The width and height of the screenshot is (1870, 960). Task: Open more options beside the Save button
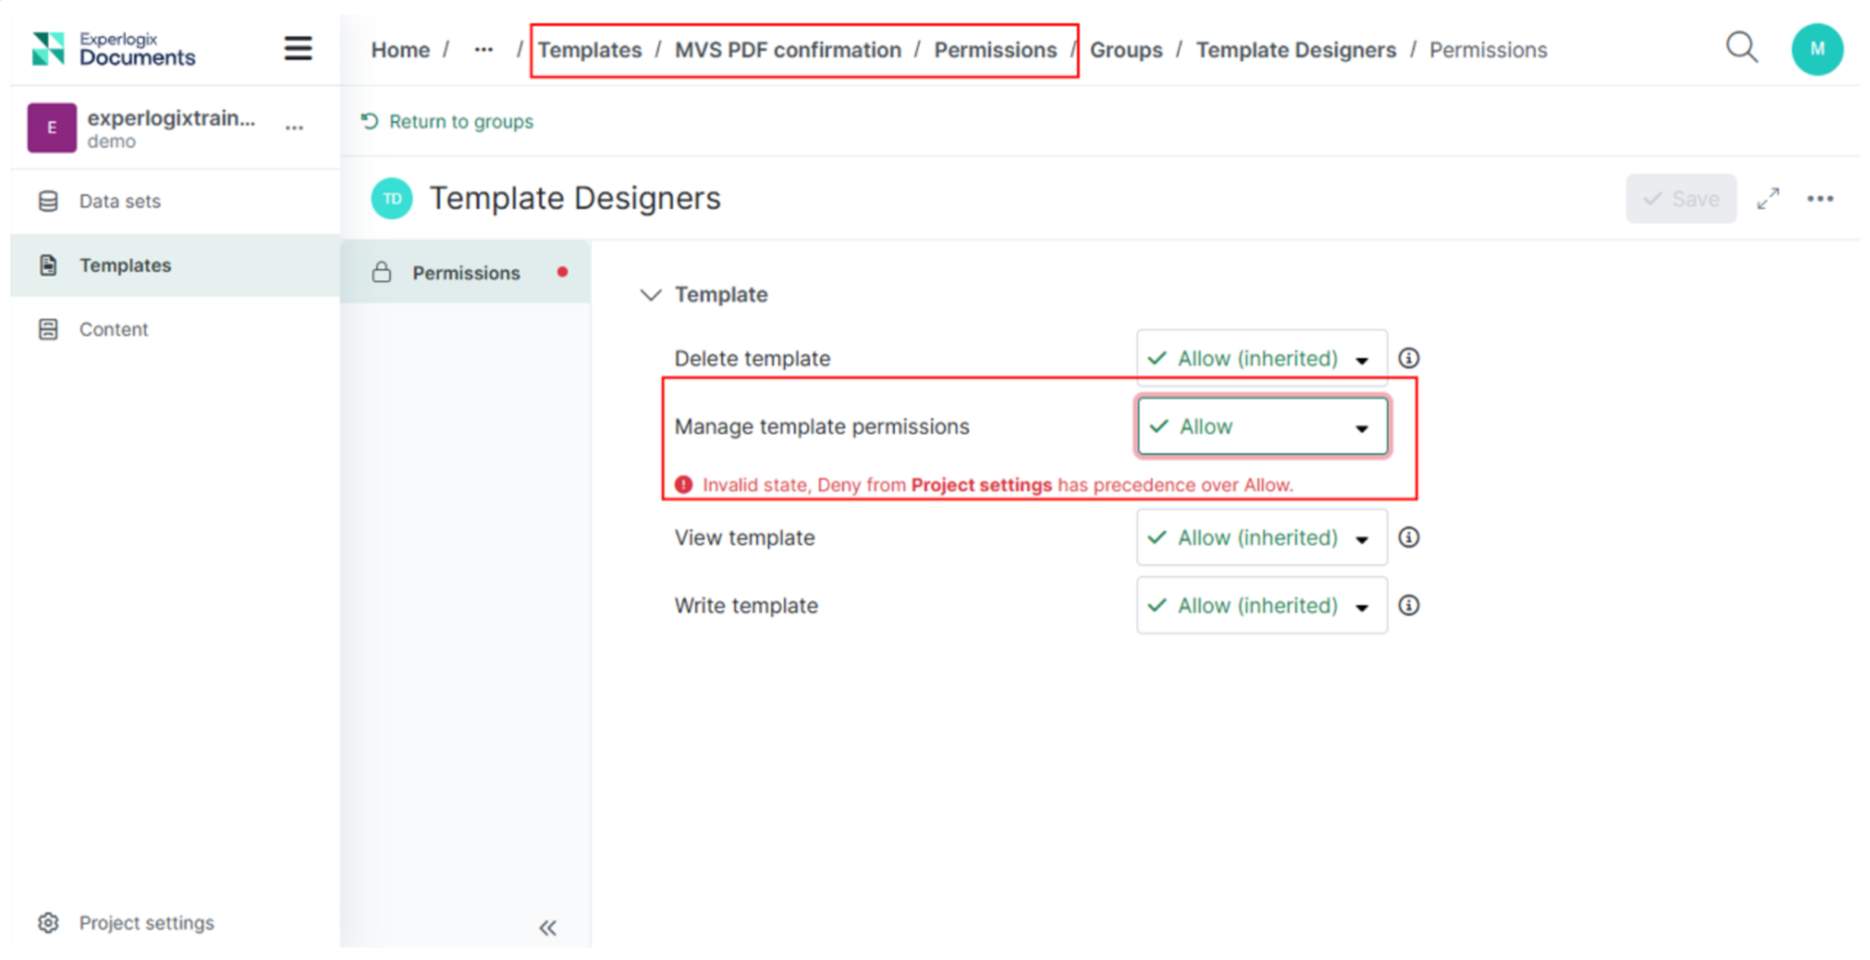[1820, 199]
